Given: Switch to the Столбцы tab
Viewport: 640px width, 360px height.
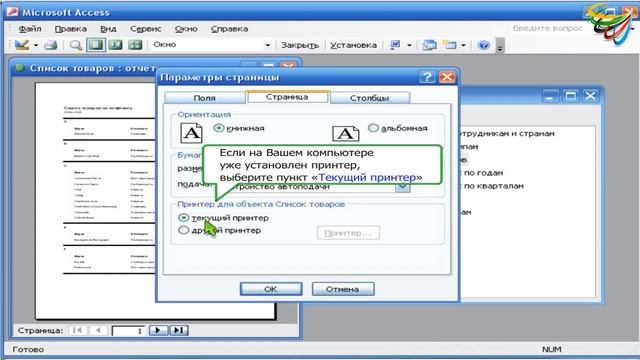Looking at the screenshot, I should tap(369, 98).
